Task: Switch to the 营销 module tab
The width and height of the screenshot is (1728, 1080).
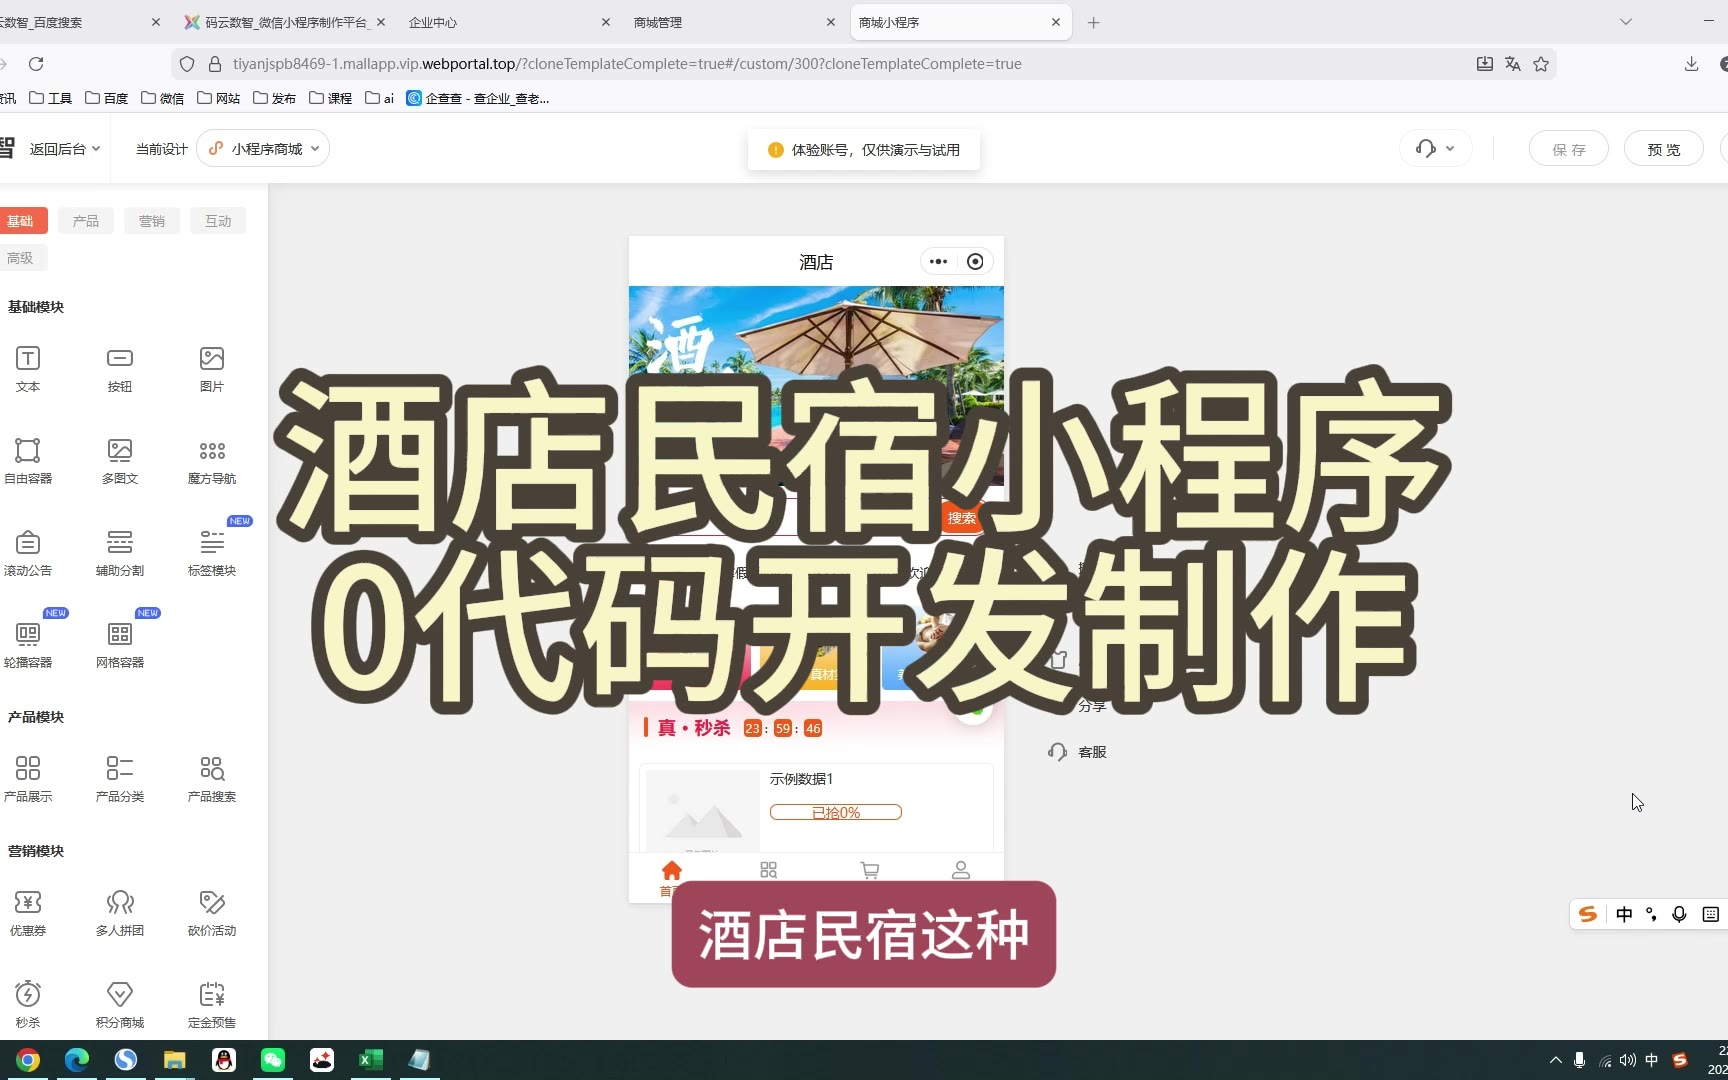Action: 152,221
